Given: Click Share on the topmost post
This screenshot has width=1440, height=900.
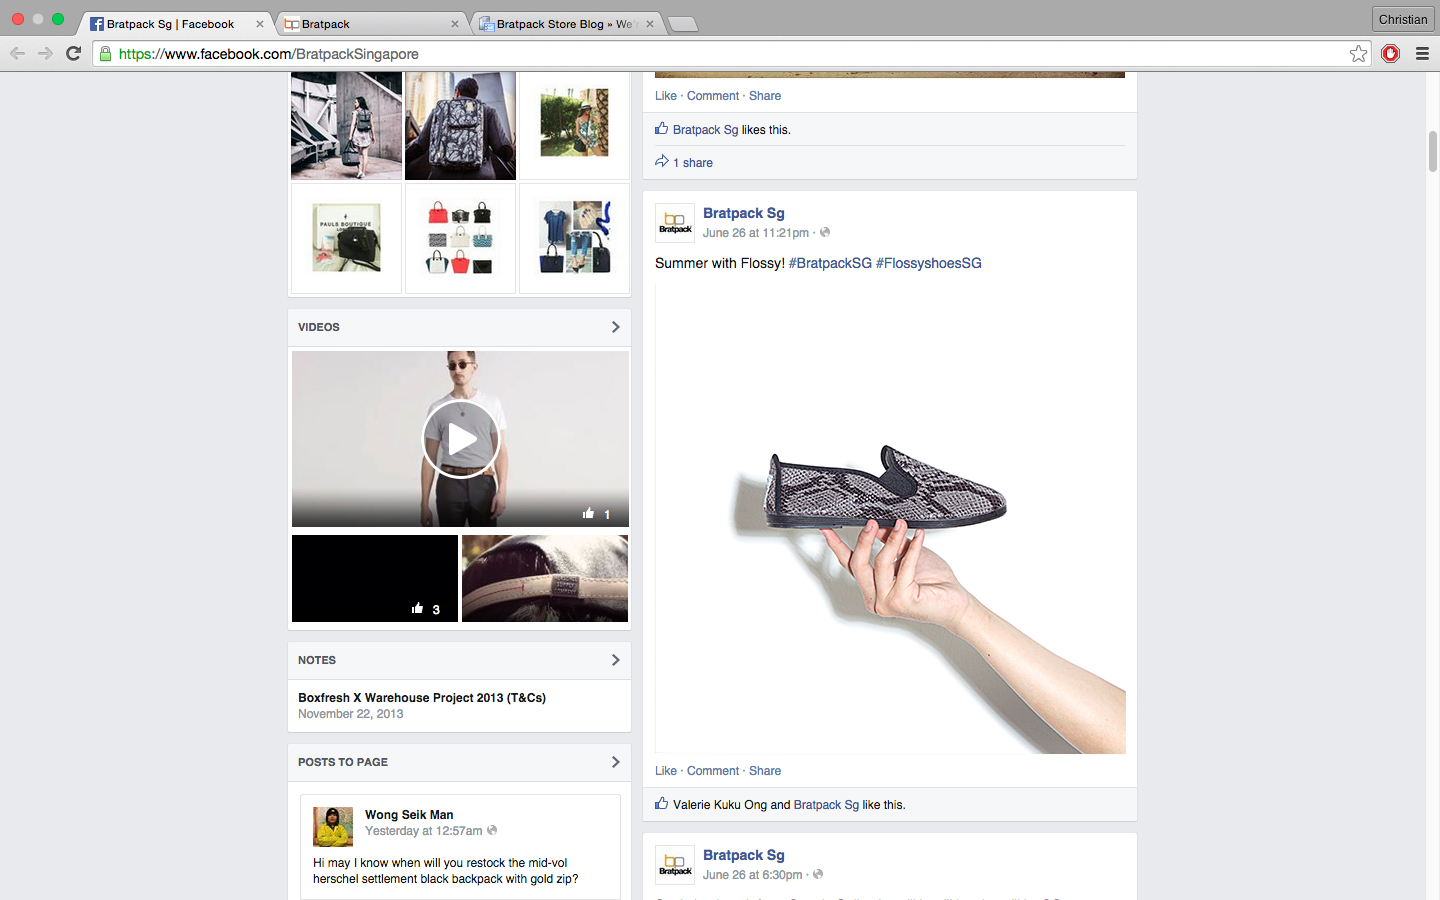Looking at the screenshot, I should pos(765,96).
